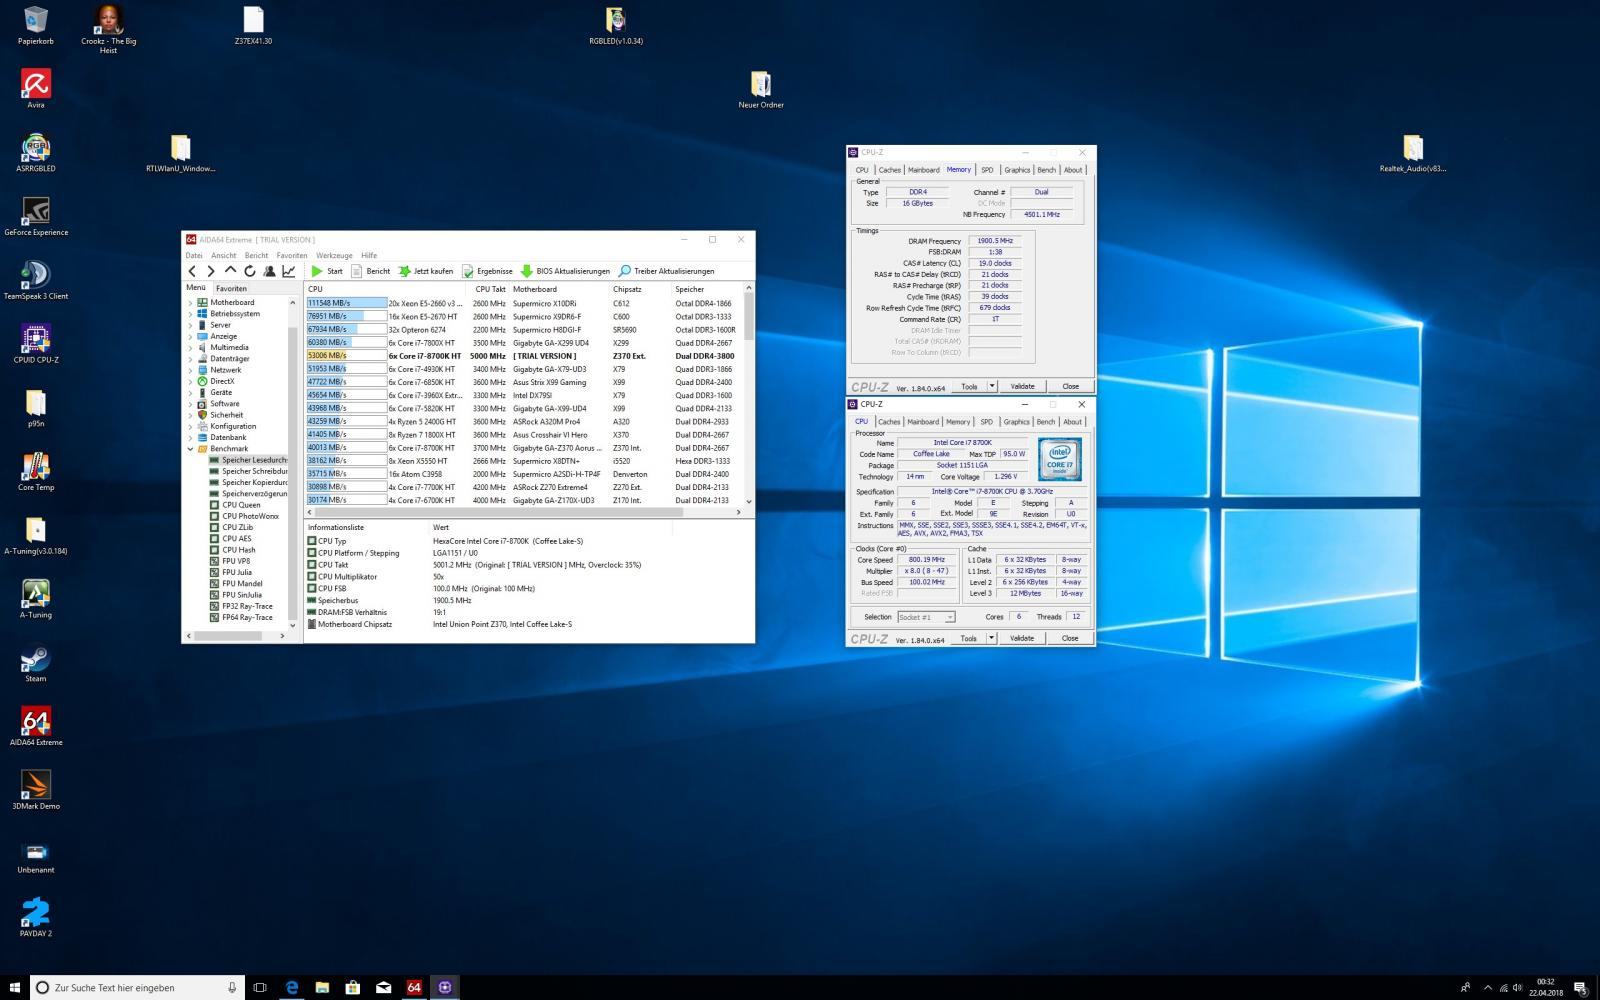This screenshot has height=1000, width=1600.
Task: Click the back navigation arrow in AIDA64
Action: click(x=192, y=271)
